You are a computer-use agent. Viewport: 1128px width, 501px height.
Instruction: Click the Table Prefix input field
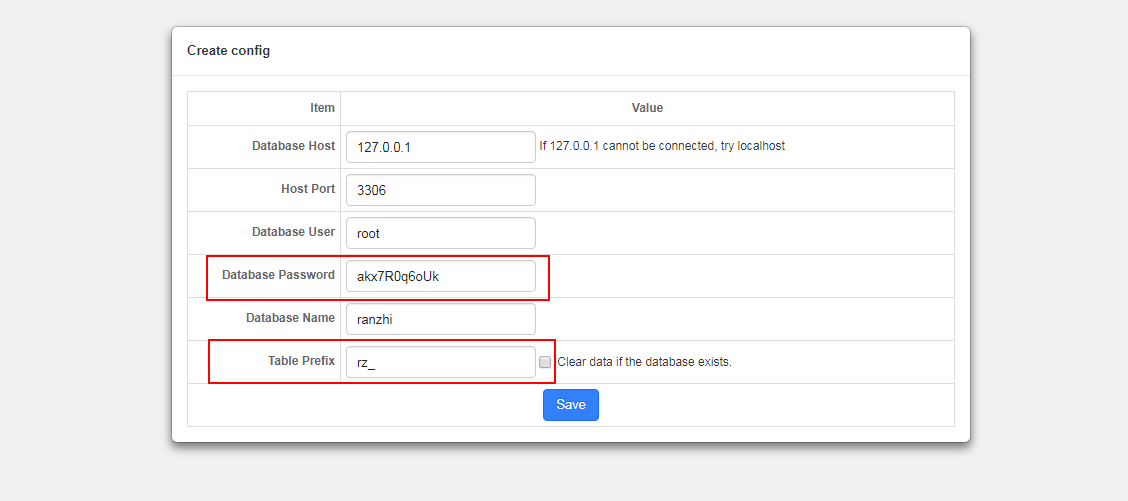(440, 362)
